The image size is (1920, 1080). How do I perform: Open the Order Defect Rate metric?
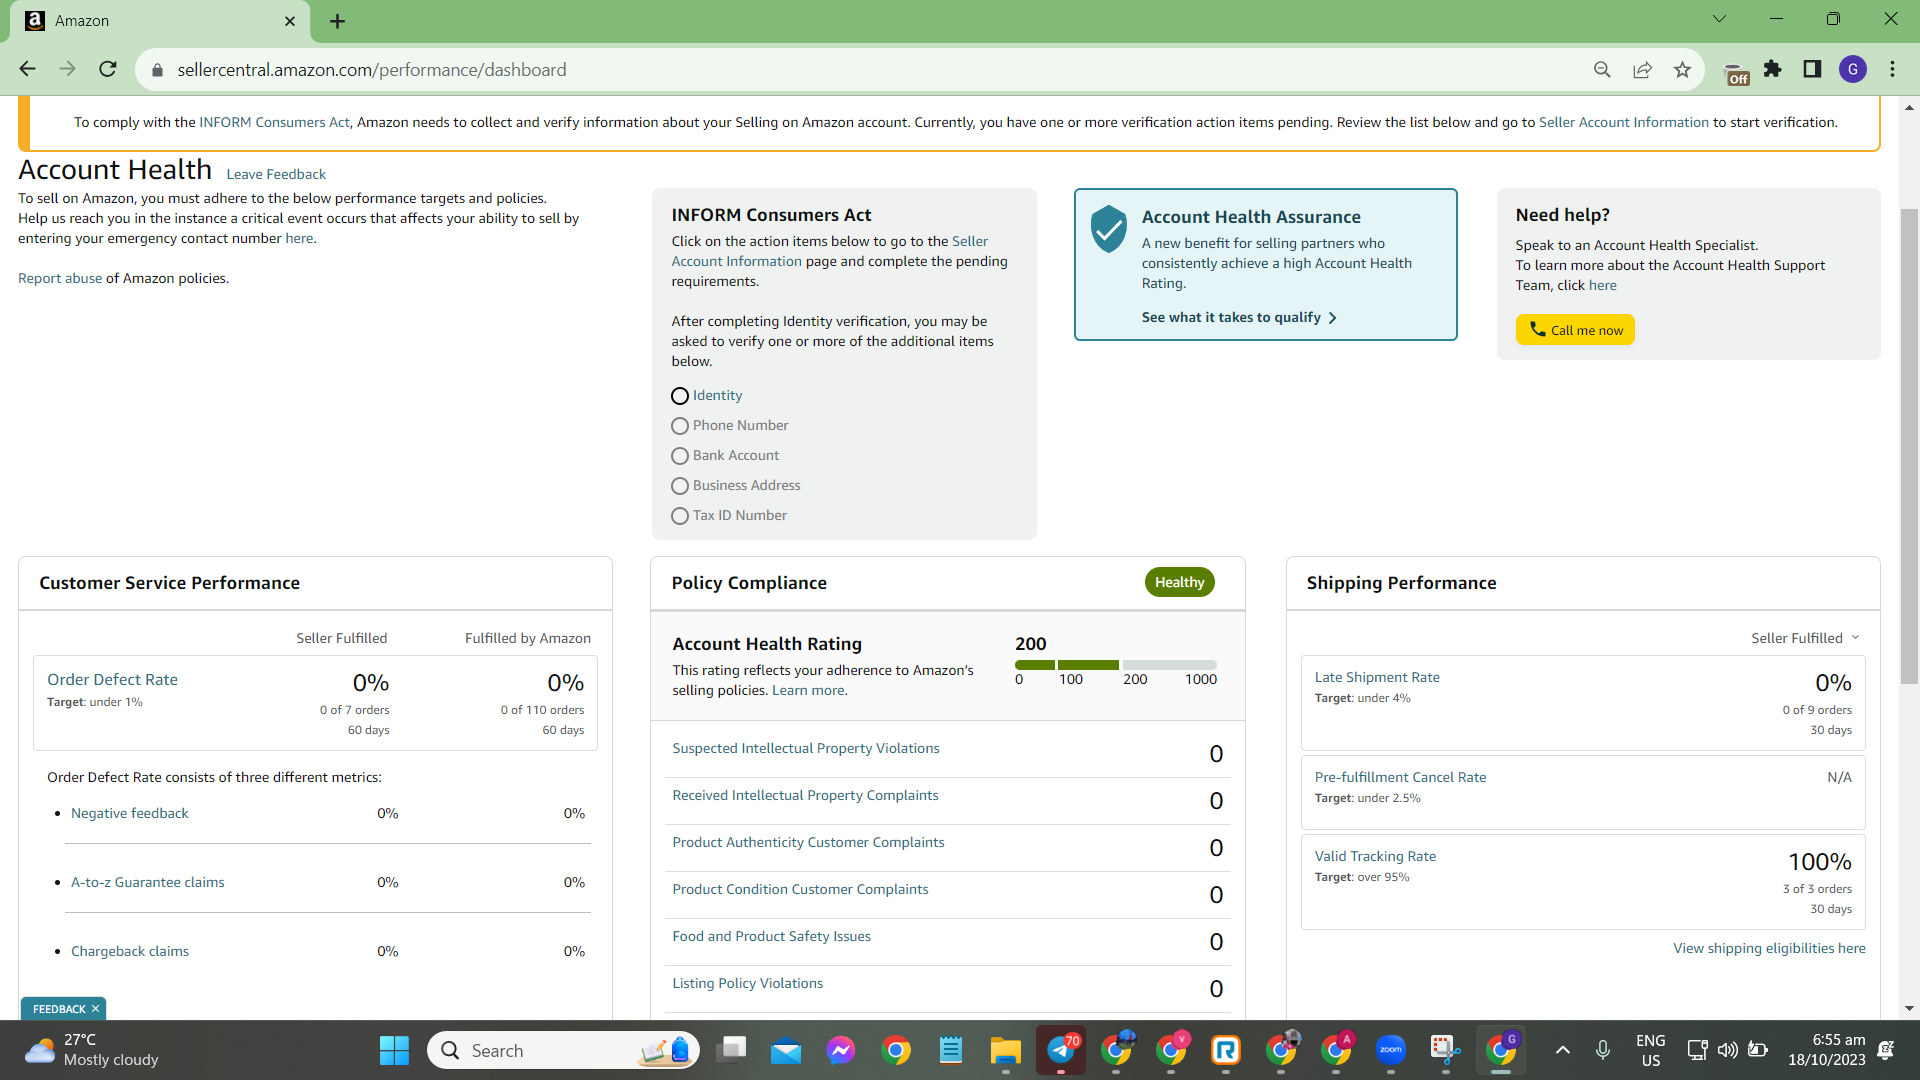(x=112, y=680)
